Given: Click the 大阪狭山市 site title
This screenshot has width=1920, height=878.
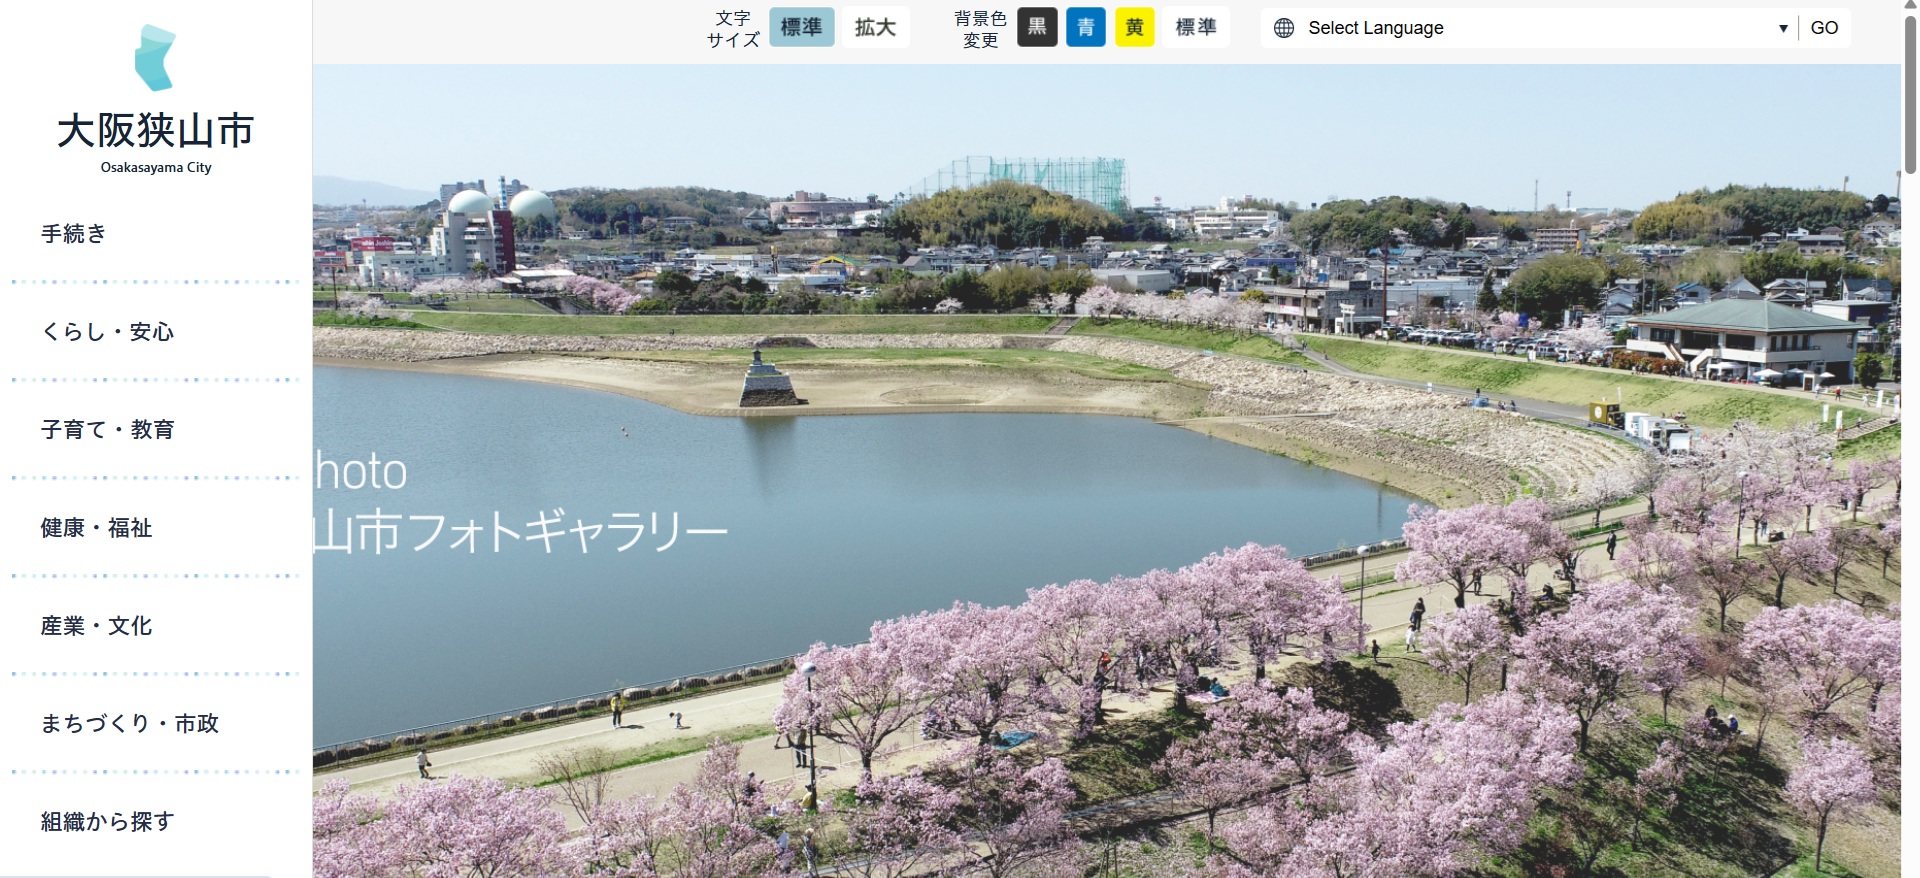Looking at the screenshot, I should pos(156,131).
